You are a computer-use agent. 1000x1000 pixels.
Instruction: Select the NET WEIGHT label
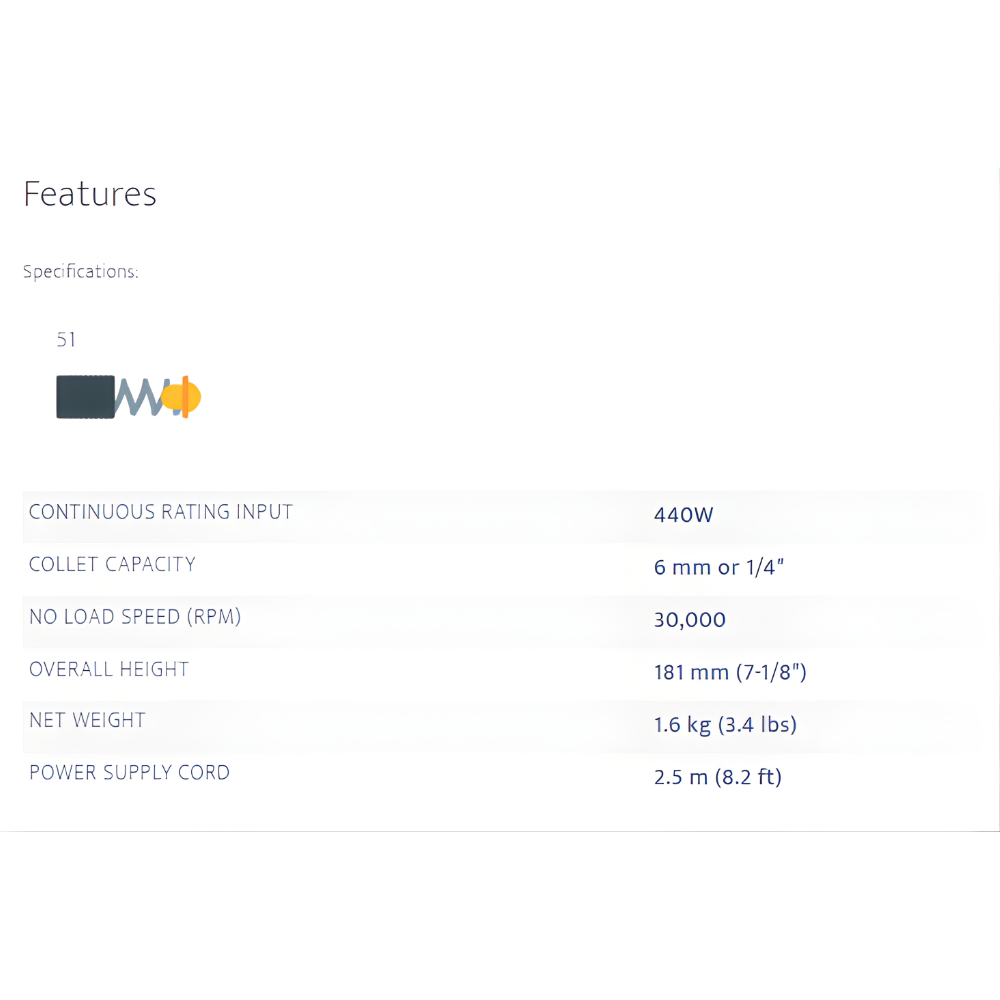click(87, 720)
